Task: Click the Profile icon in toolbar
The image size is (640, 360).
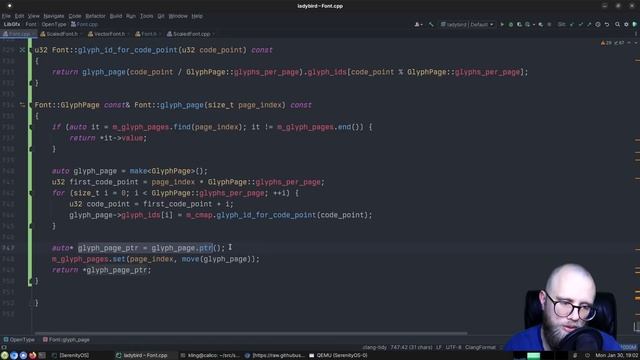Action: (x=528, y=24)
